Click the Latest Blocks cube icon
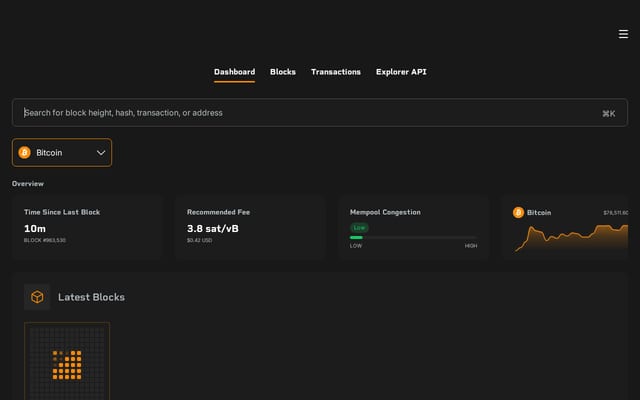 pyautogui.click(x=37, y=297)
